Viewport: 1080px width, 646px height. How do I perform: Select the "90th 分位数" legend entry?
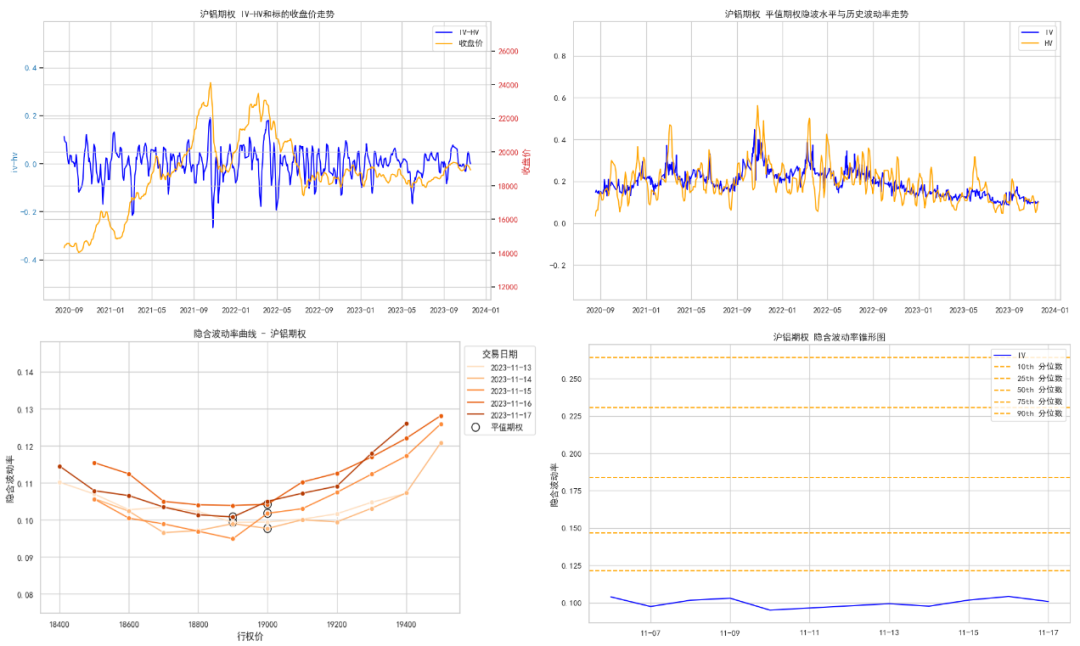point(1028,414)
